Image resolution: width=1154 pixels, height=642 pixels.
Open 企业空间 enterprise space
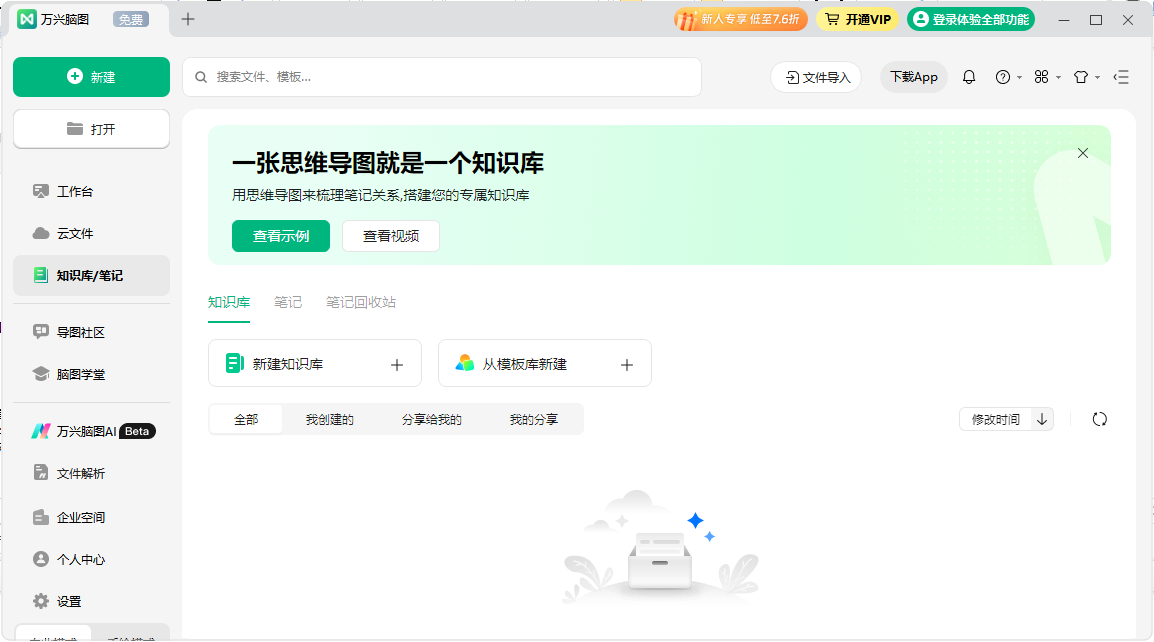(x=91, y=518)
